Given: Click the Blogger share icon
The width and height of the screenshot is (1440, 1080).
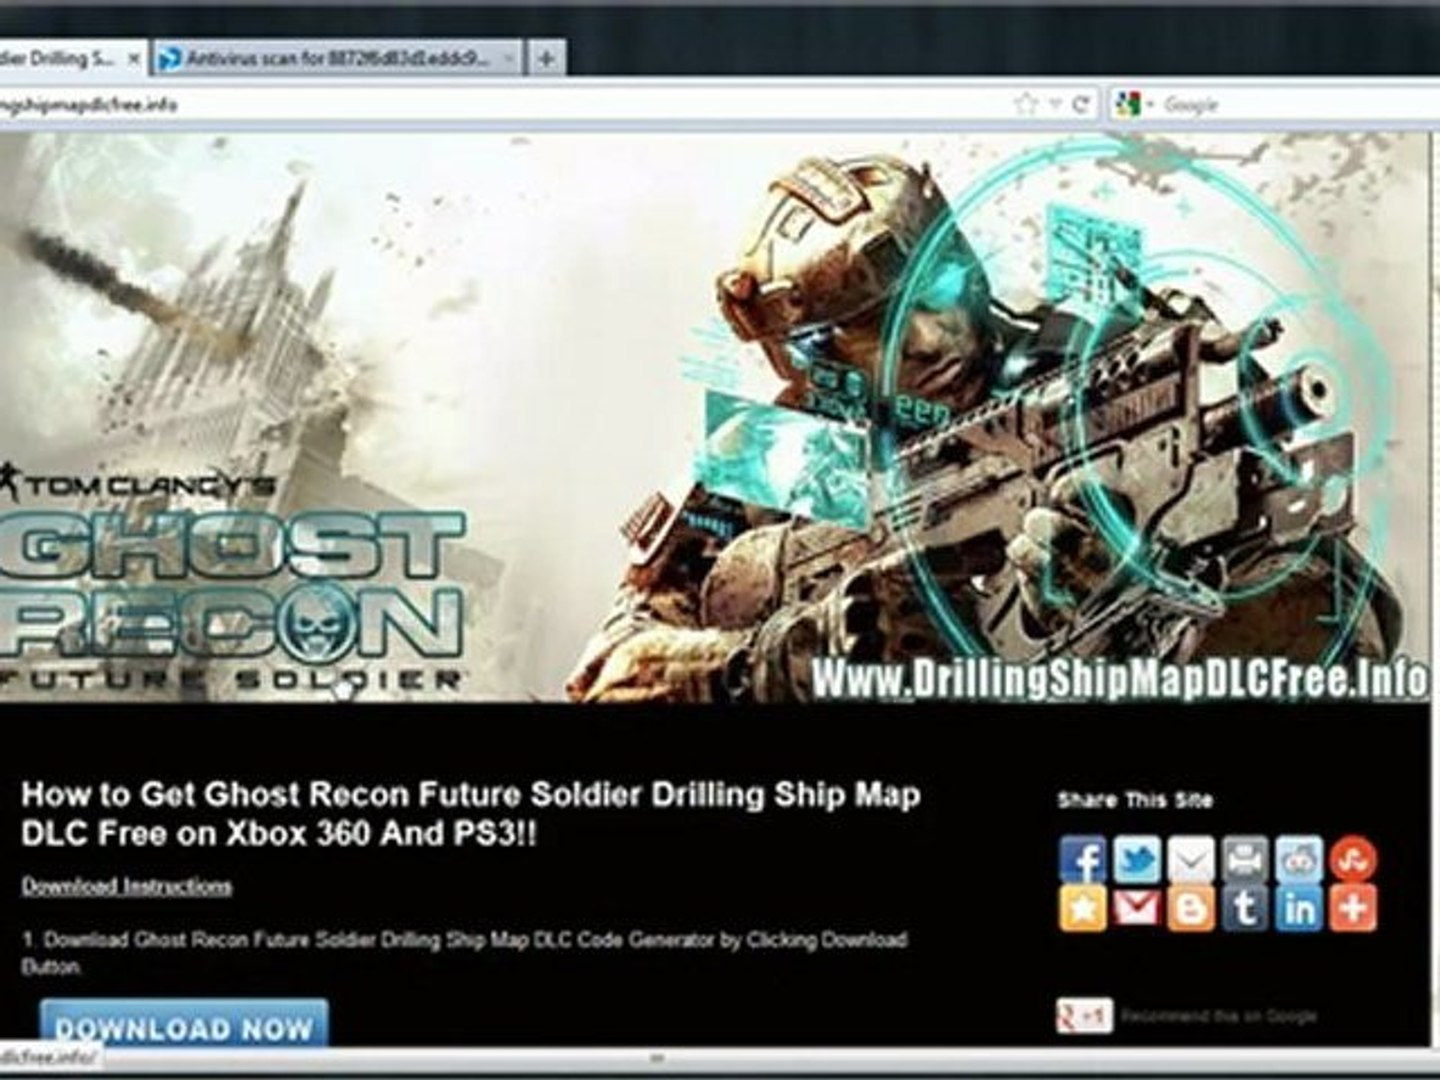Looking at the screenshot, I should [1191, 908].
